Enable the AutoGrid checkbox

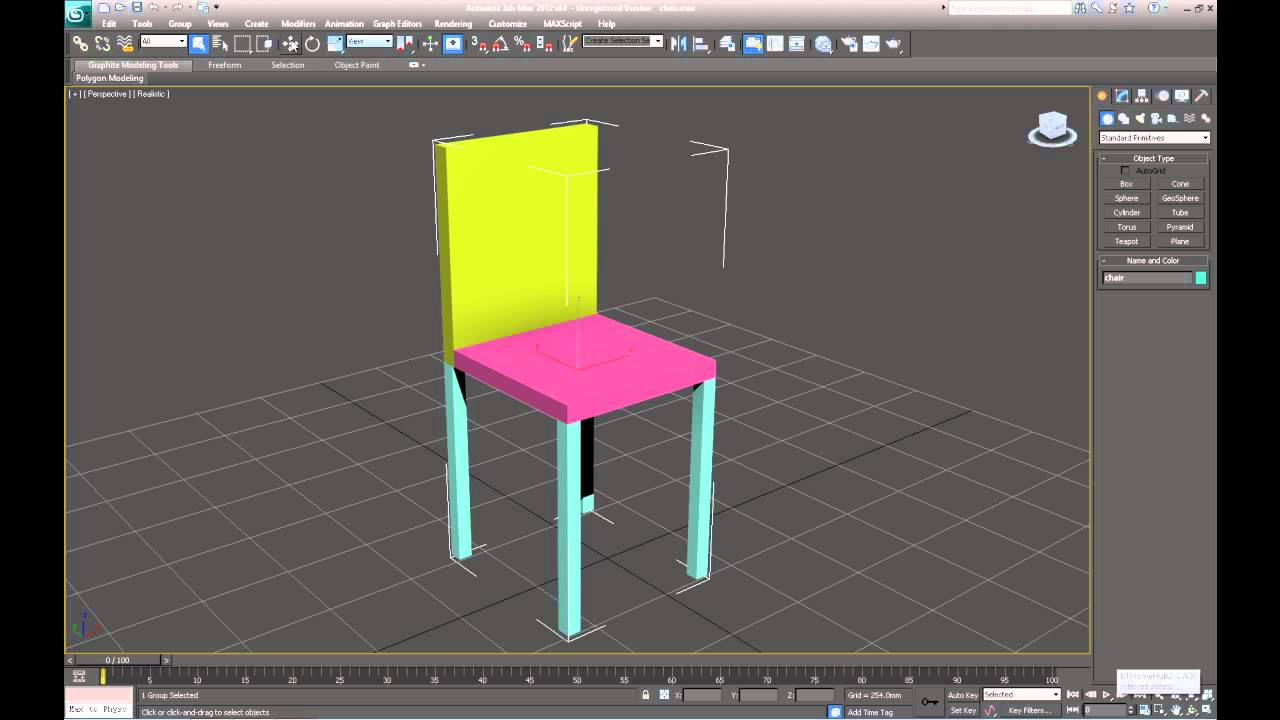(1125, 171)
